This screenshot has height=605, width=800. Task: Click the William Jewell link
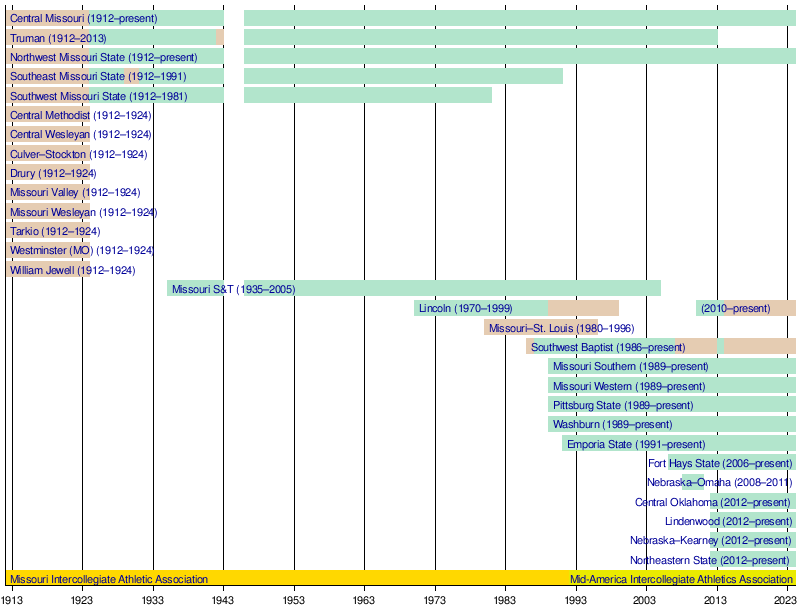click(42, 270)
